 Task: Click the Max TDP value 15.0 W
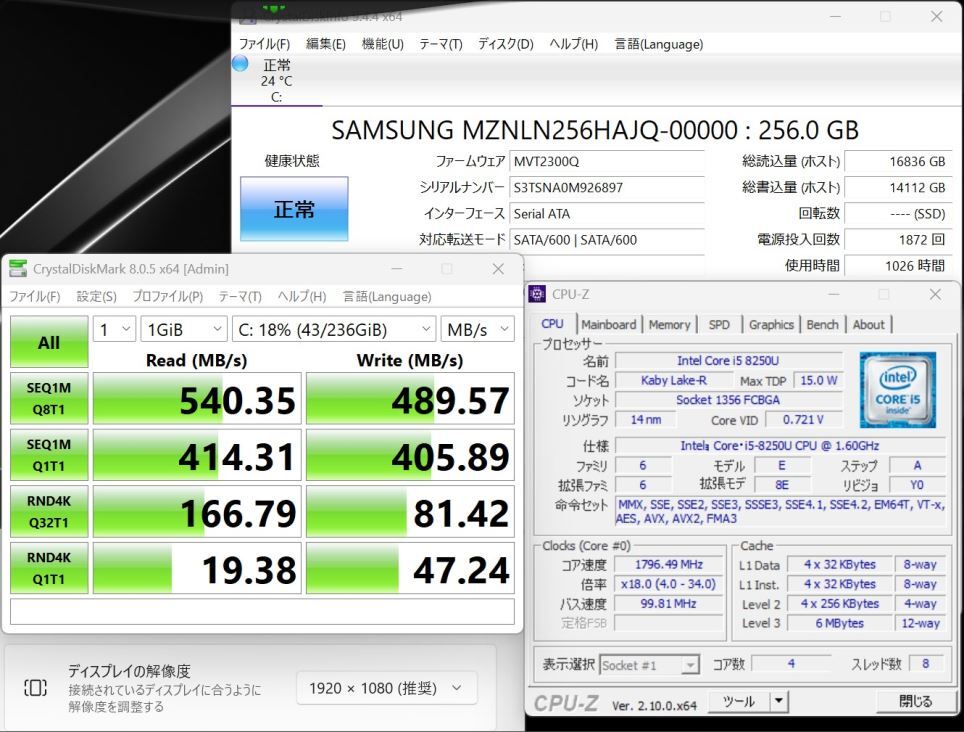coord(818,380)
